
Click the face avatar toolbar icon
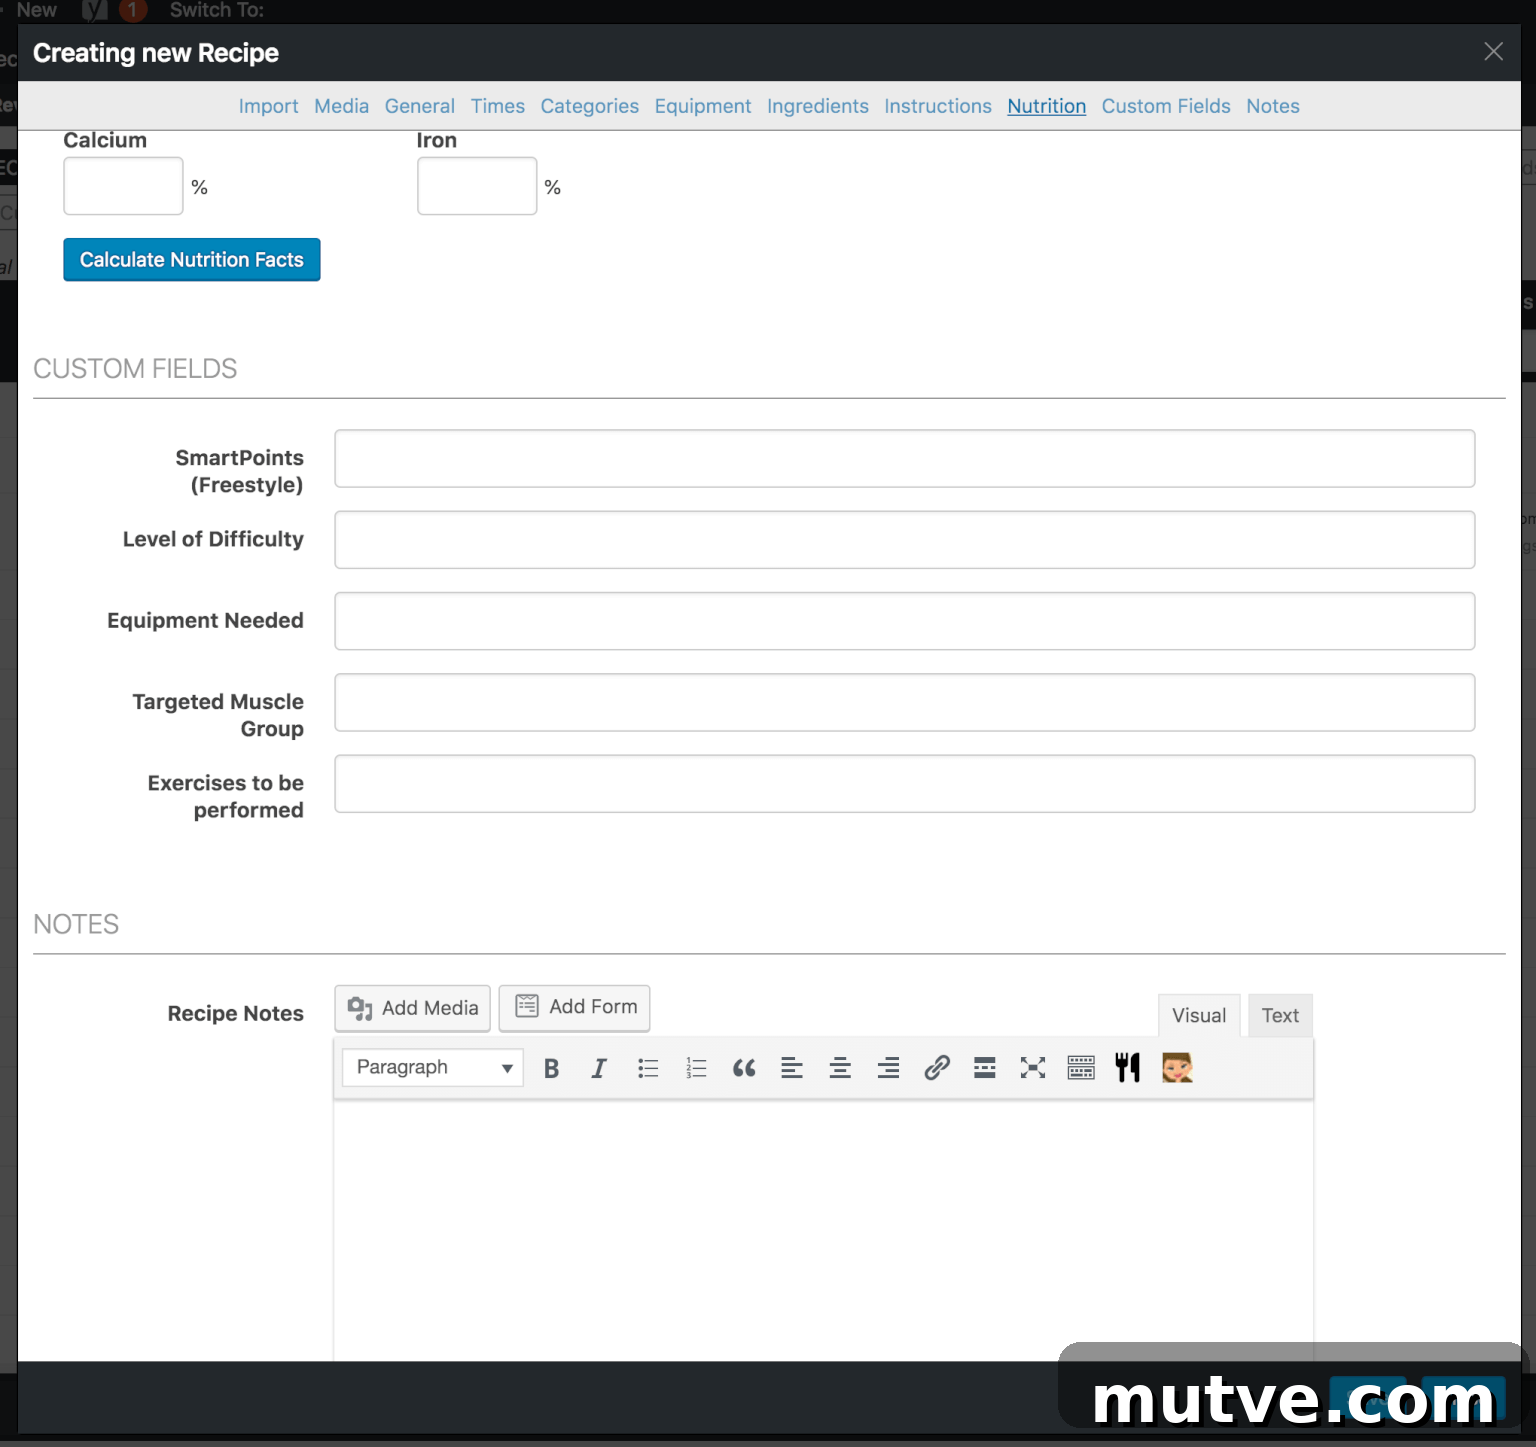(1177, 1068)
